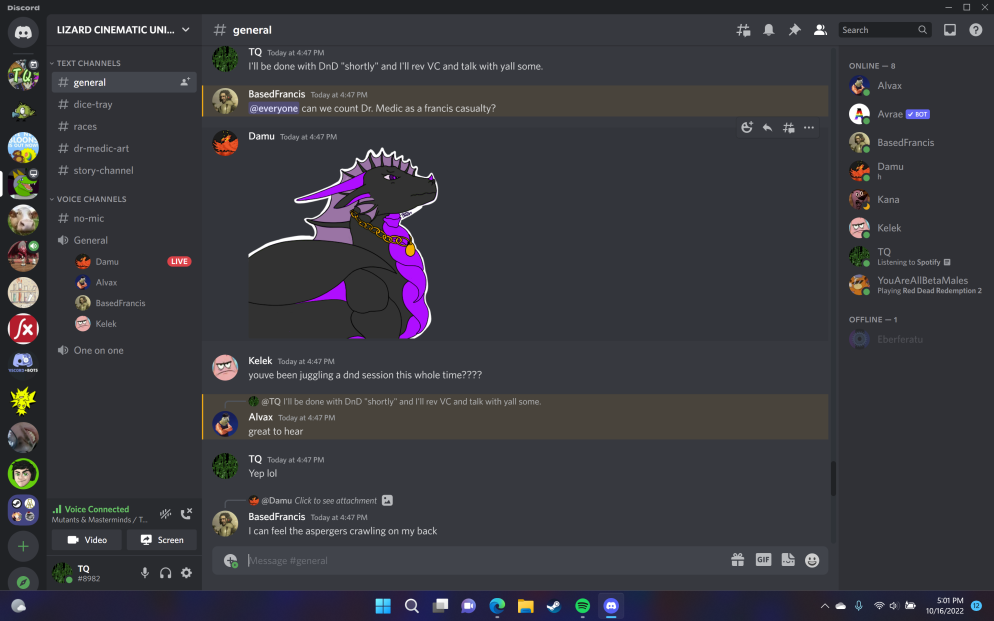The width and height of the screenshot is (994, 621).
Task: Go to Discord Home direct messages
Action: 23,32
